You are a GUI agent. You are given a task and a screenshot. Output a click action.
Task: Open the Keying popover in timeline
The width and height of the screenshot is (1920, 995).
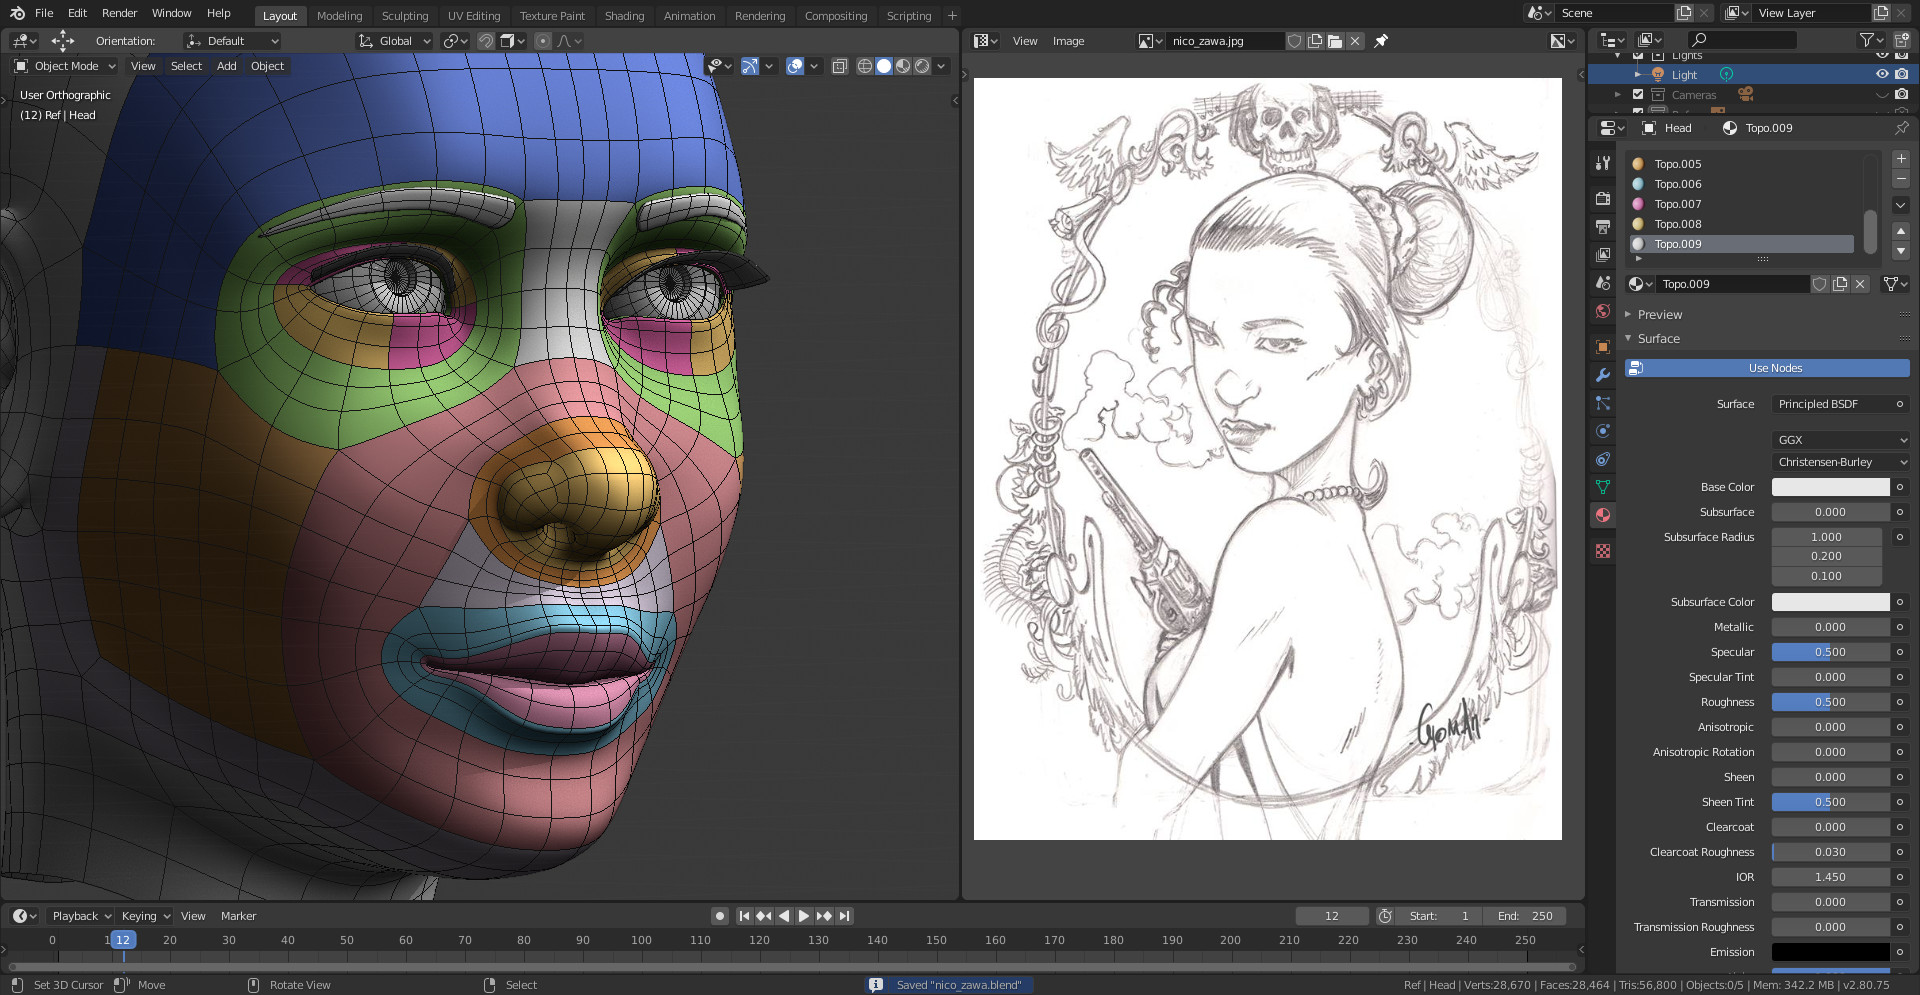(145, 916)
